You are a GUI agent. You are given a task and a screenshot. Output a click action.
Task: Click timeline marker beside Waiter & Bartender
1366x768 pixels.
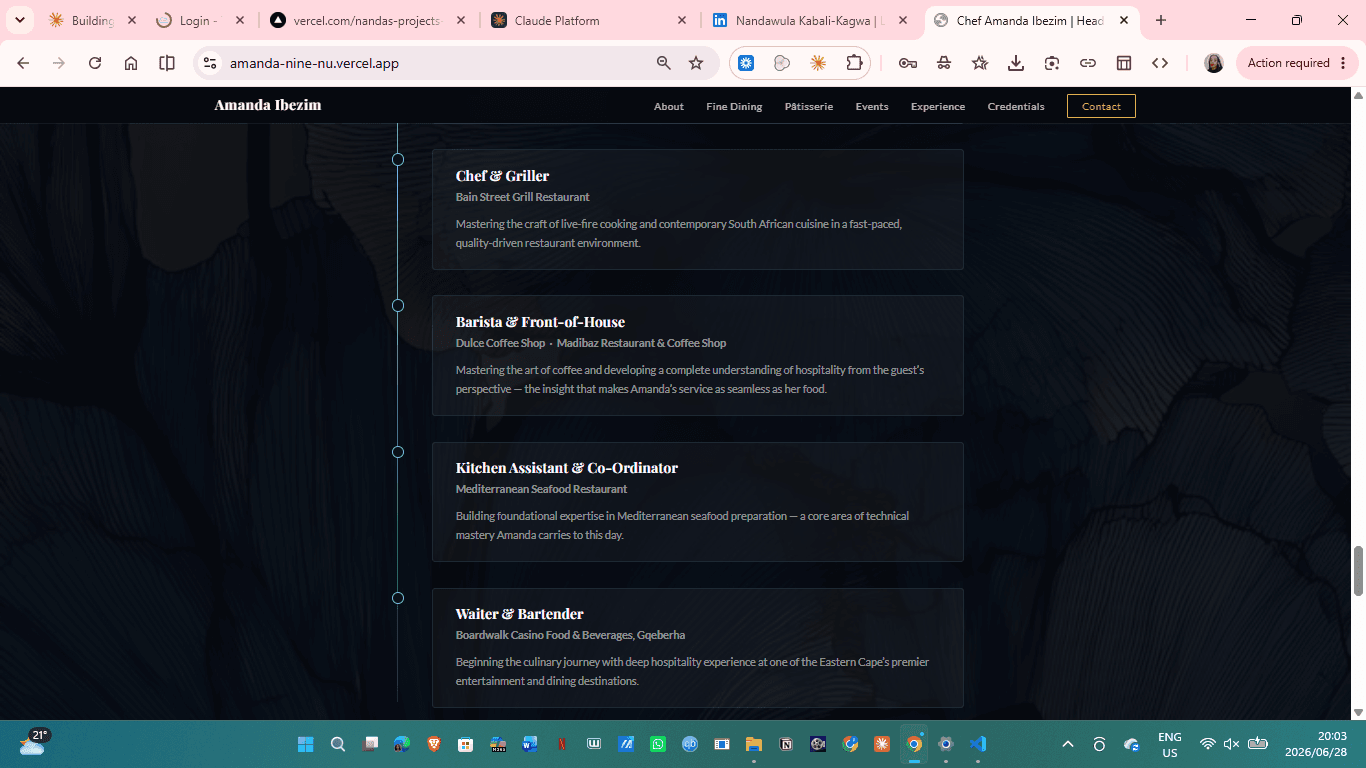(398, 598)
